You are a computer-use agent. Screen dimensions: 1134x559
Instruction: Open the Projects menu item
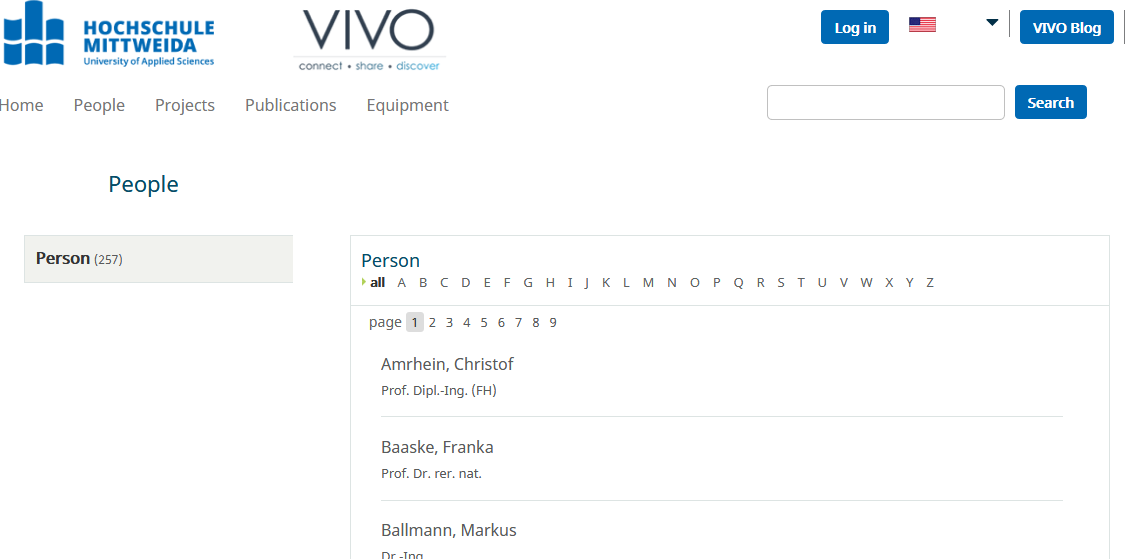tap(184, 105)
